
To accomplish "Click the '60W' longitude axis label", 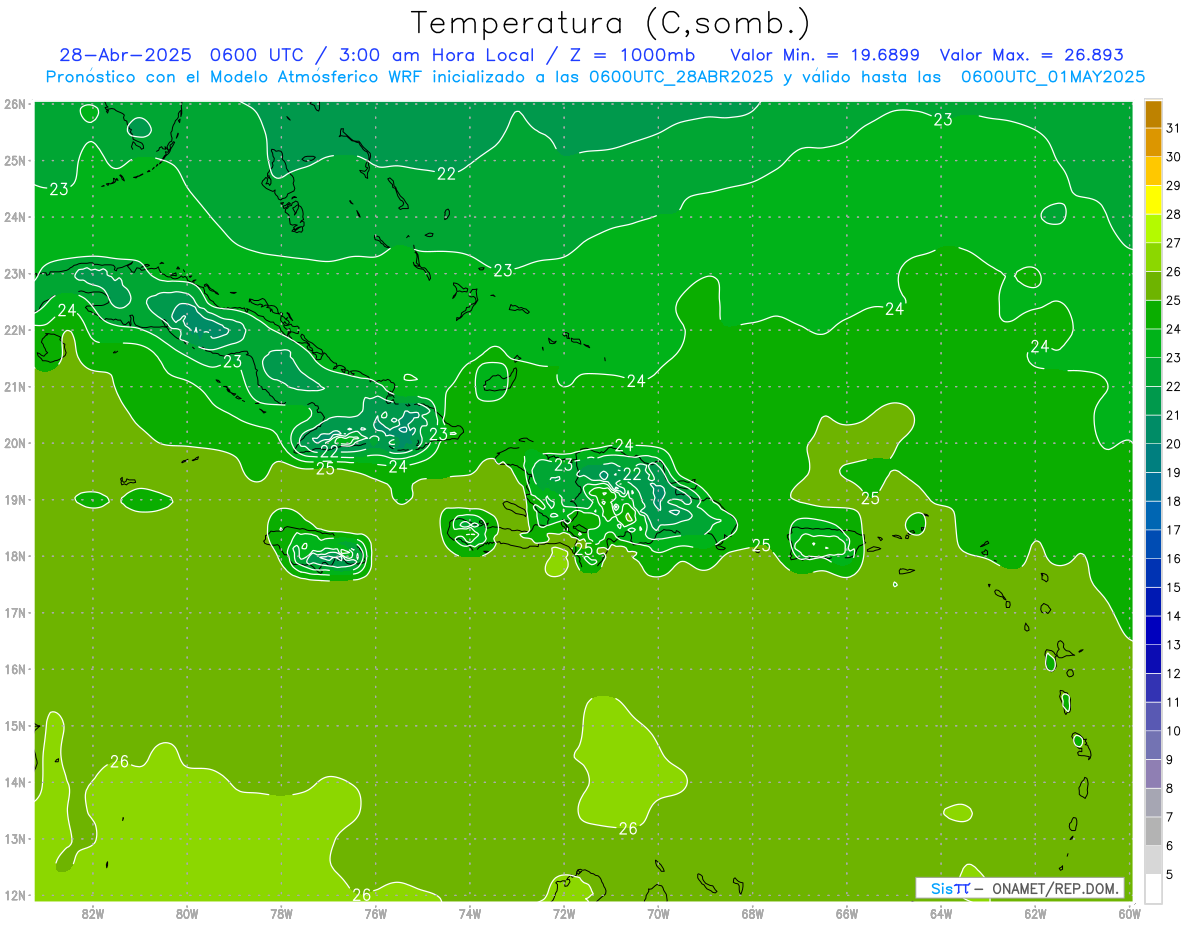I will pos(1129,913).
